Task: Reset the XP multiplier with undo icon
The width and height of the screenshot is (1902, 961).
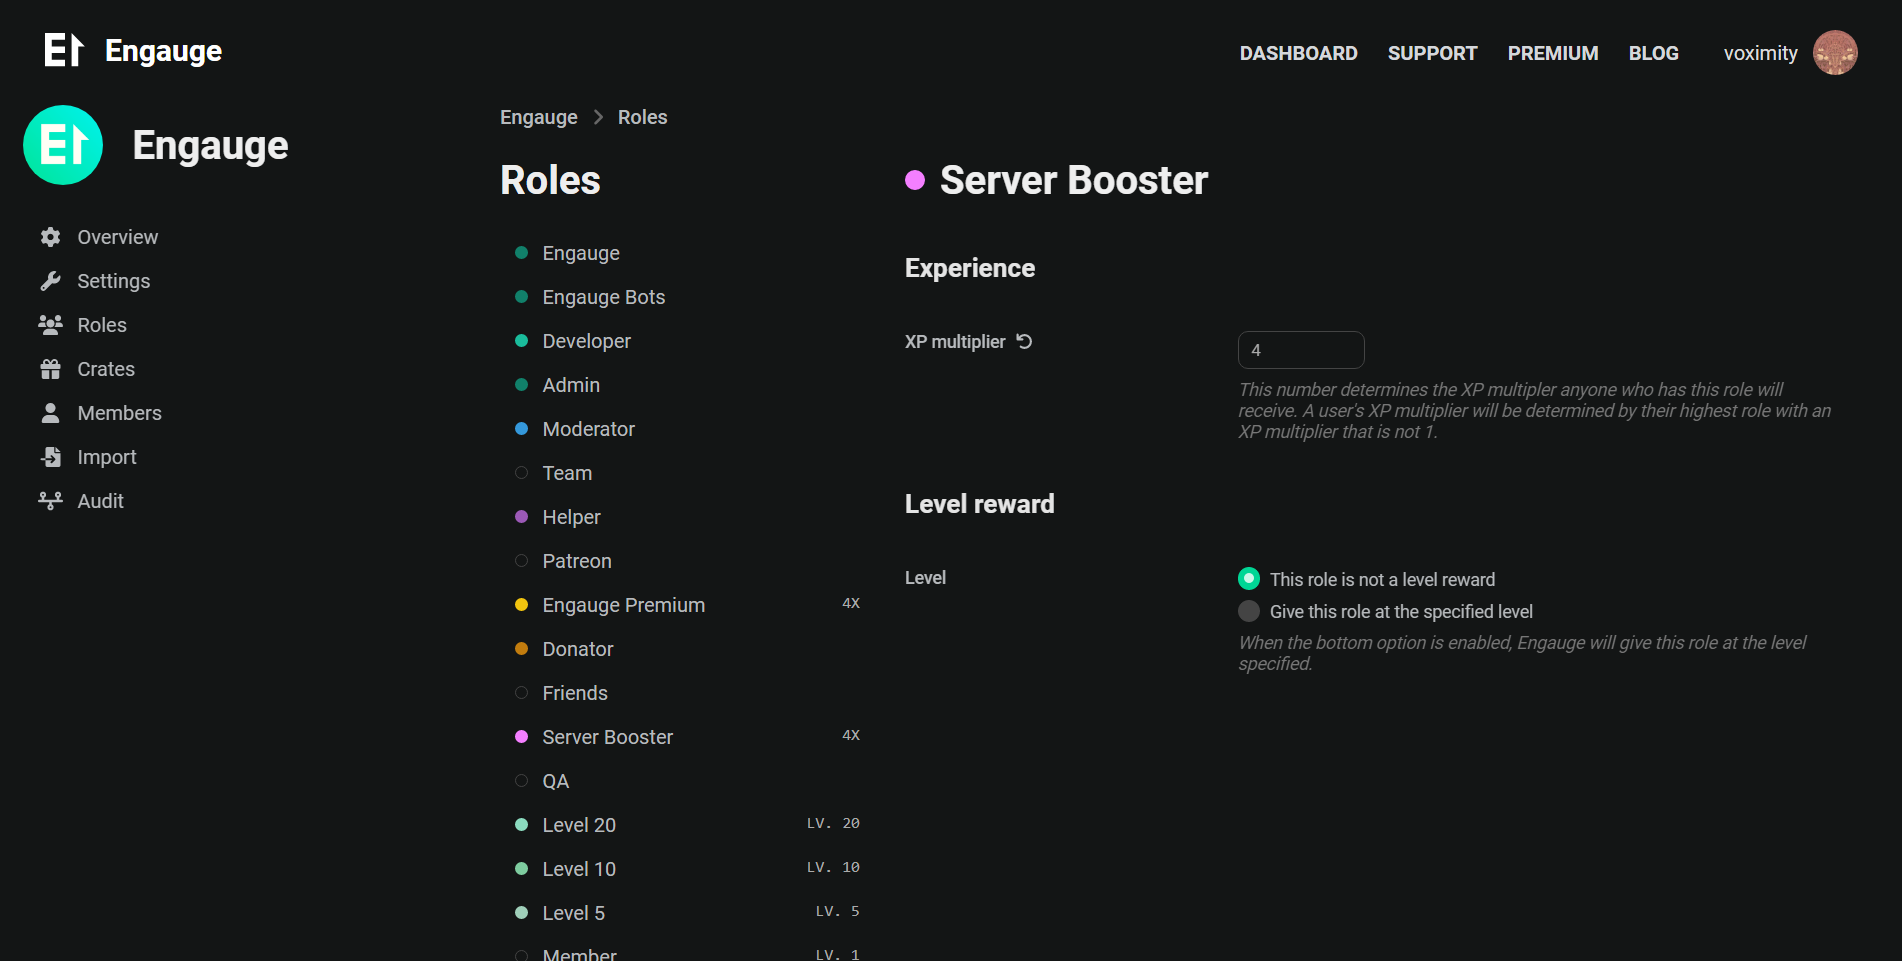Action: (1024, 341)
